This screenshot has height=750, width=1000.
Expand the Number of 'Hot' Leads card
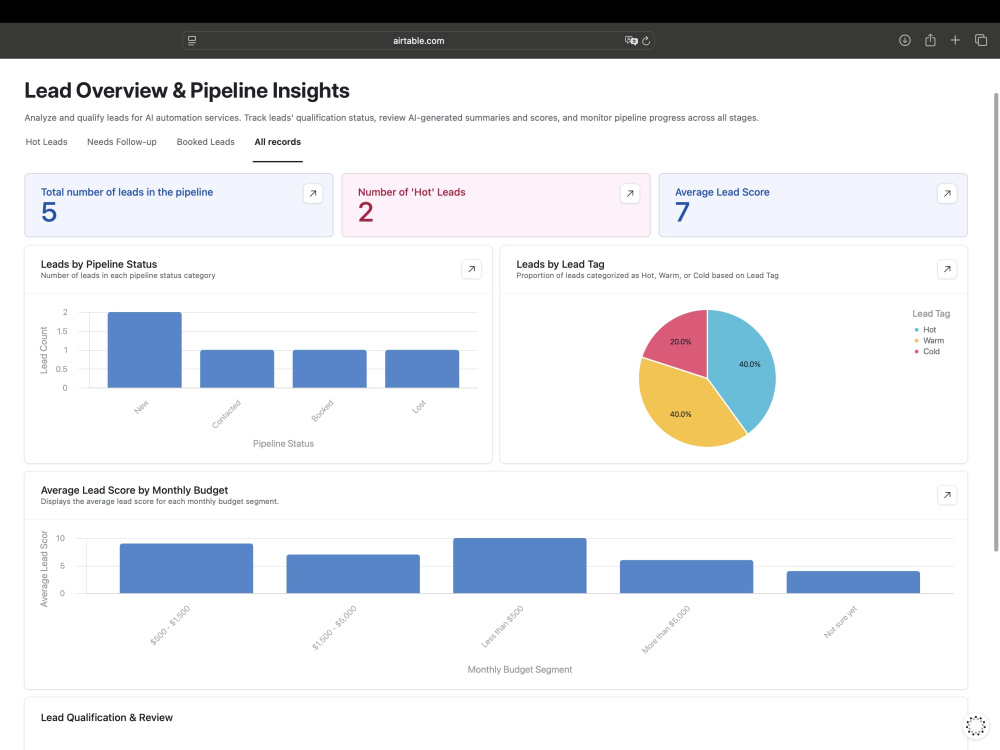point(629,193)
